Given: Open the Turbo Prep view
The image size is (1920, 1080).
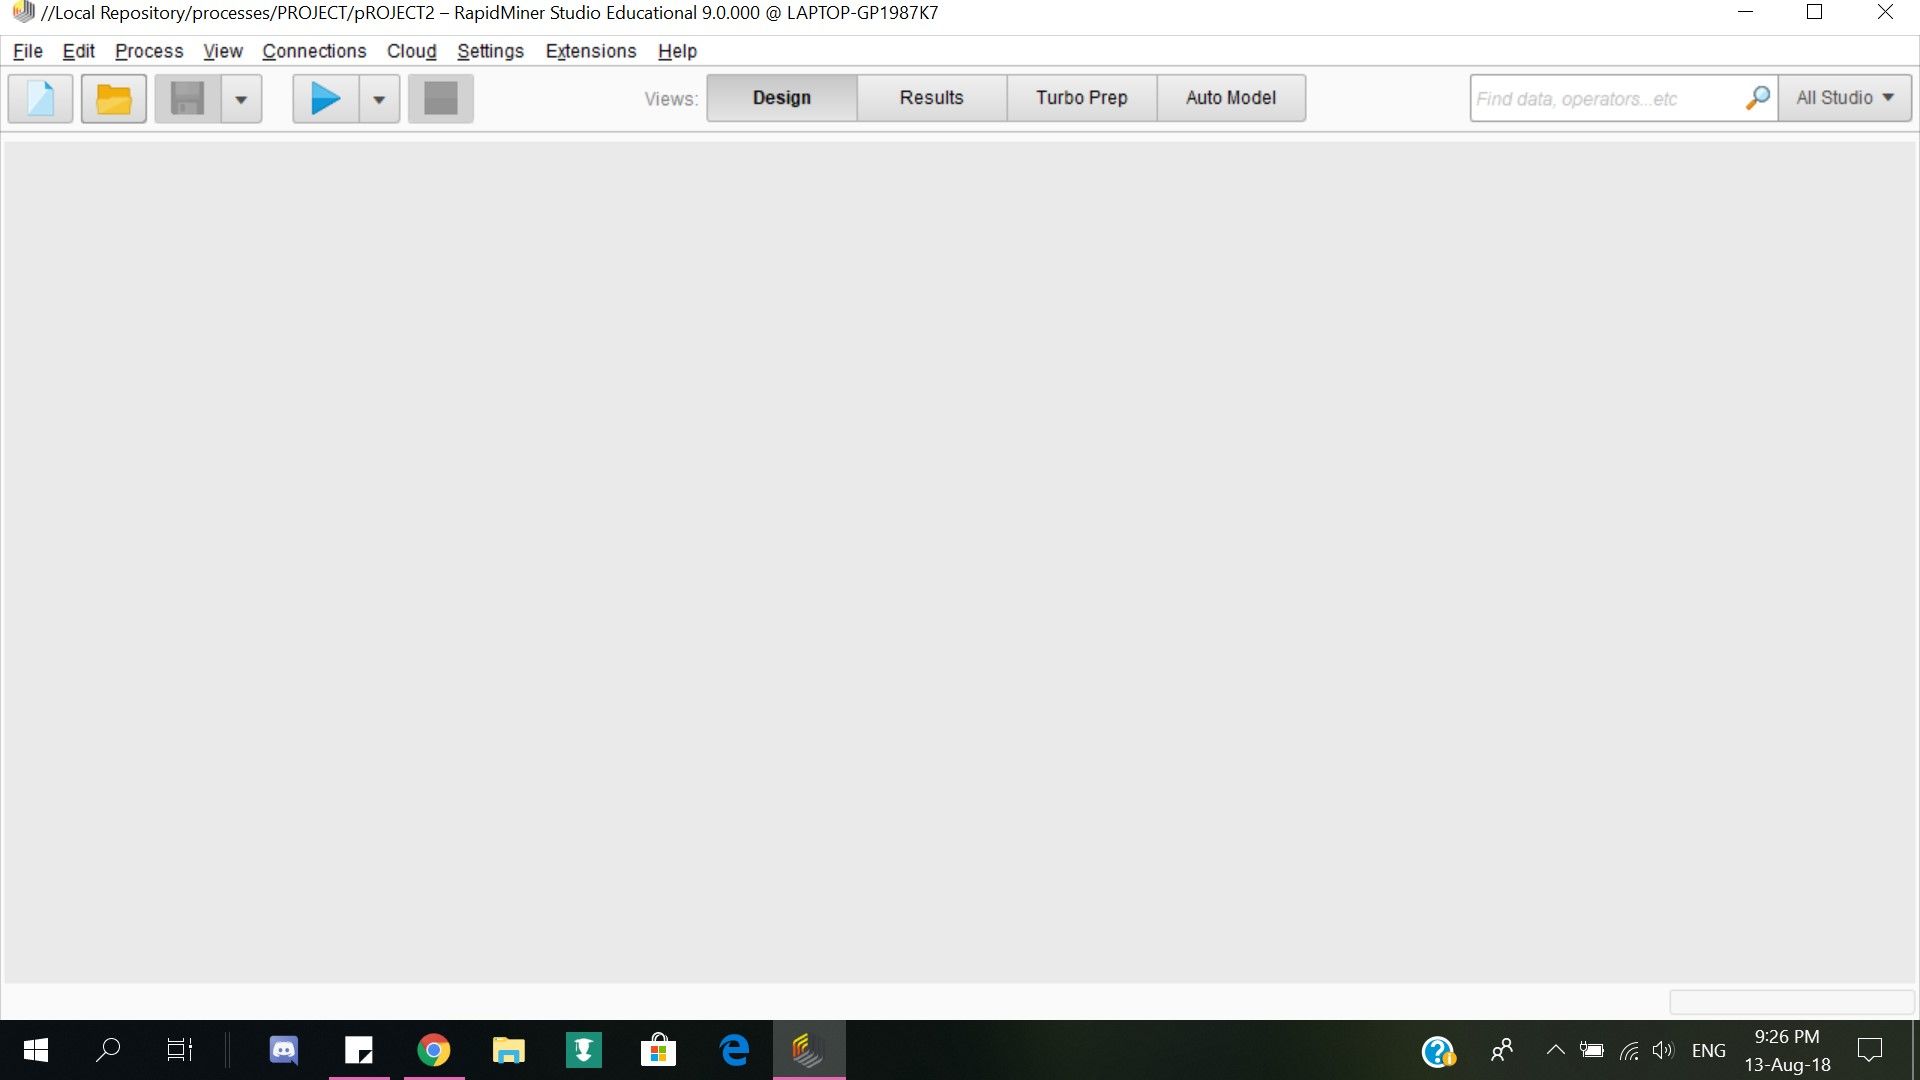Looking at the screenshot, I should (x=1081, y=98).
